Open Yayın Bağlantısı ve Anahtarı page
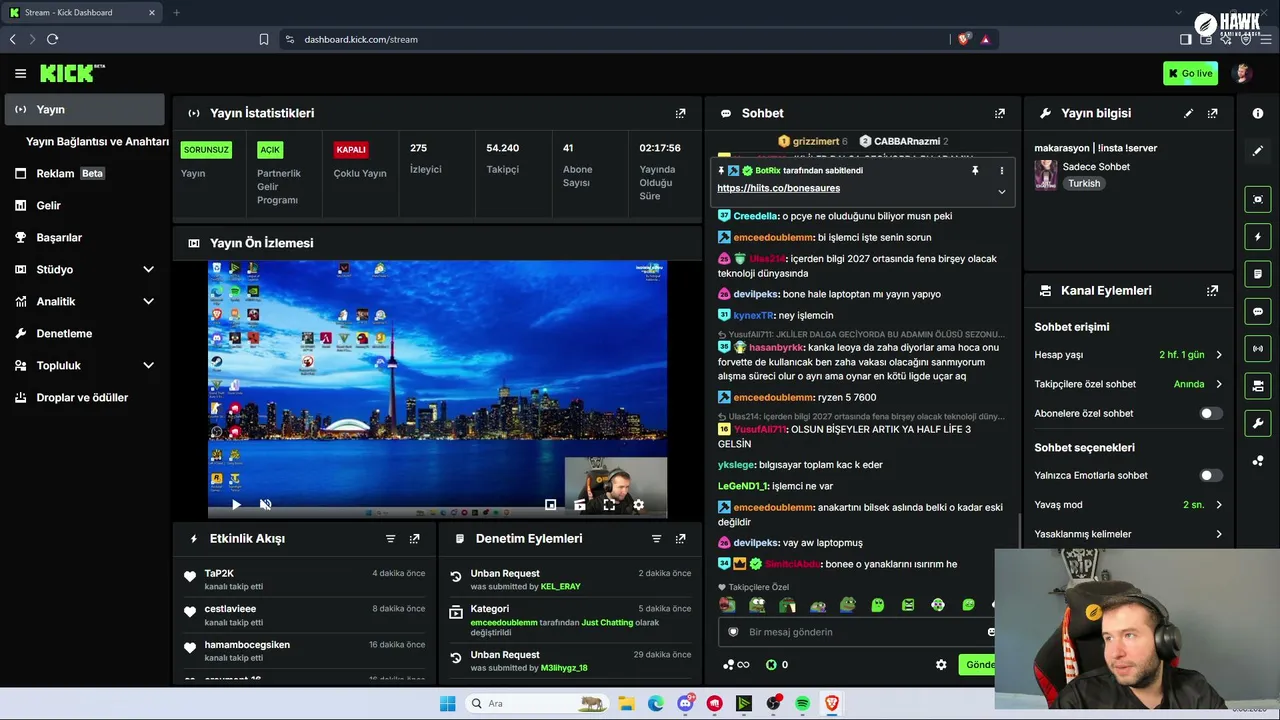 click(96, 141)
